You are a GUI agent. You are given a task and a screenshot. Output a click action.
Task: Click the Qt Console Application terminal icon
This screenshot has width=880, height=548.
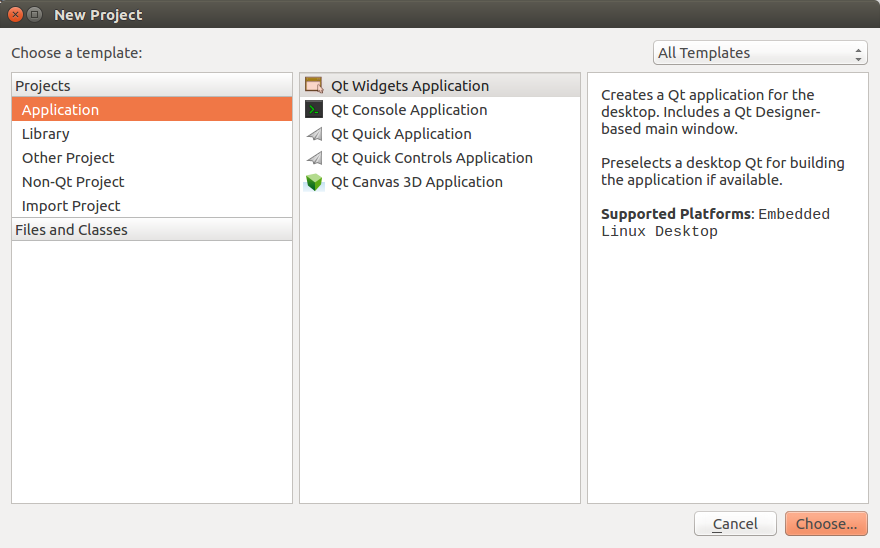314,110
